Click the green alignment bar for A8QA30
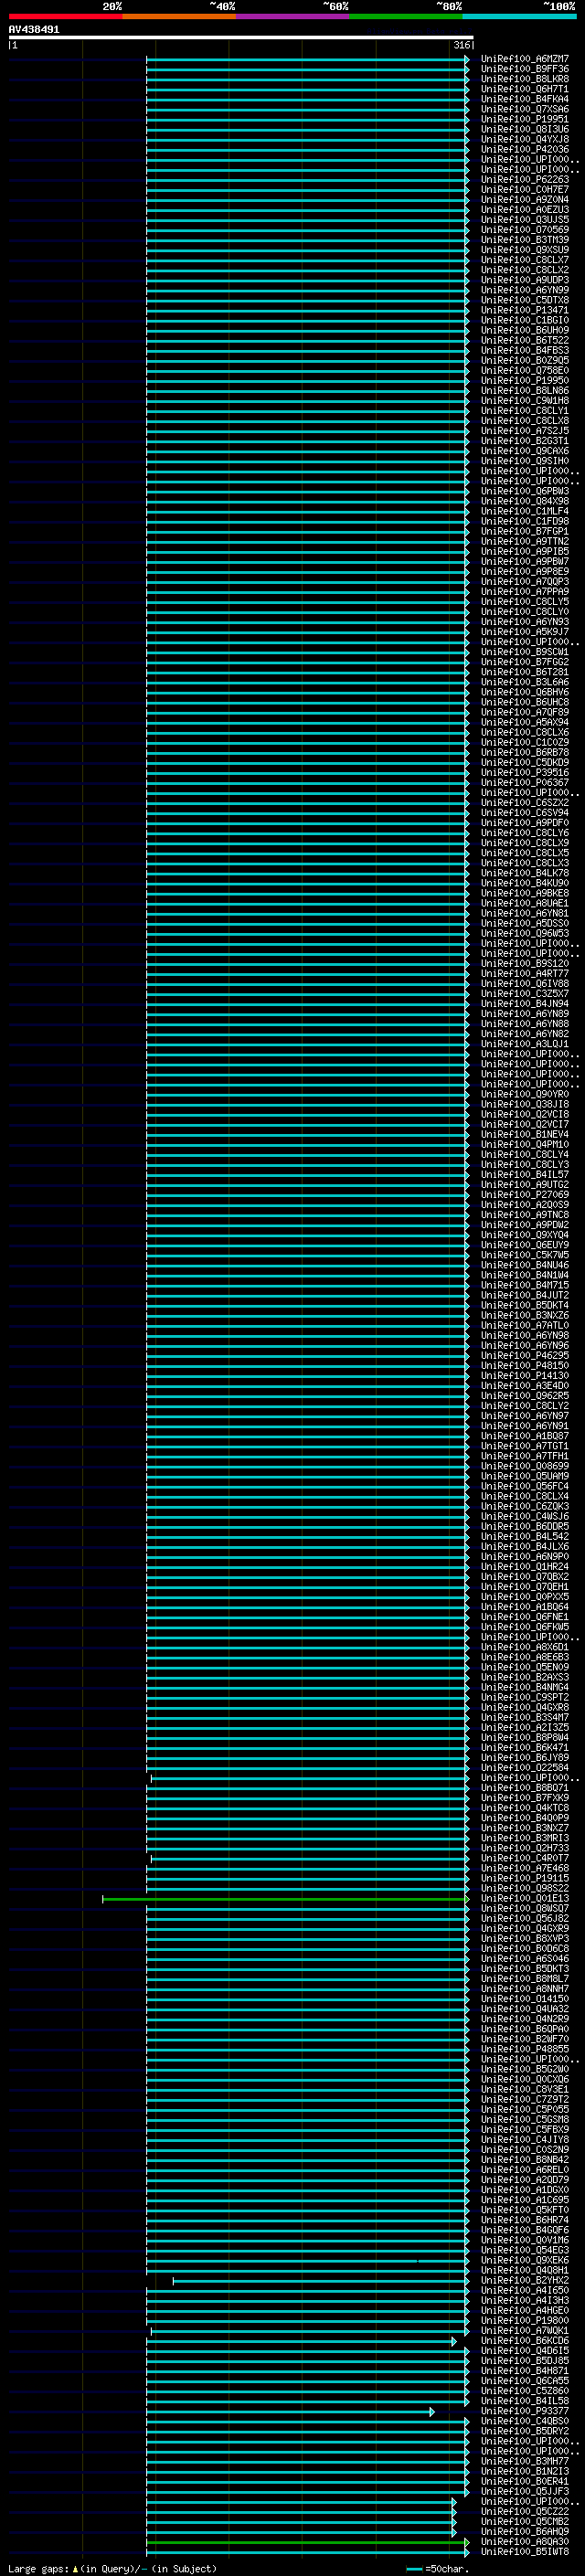 click(307, 2541)
